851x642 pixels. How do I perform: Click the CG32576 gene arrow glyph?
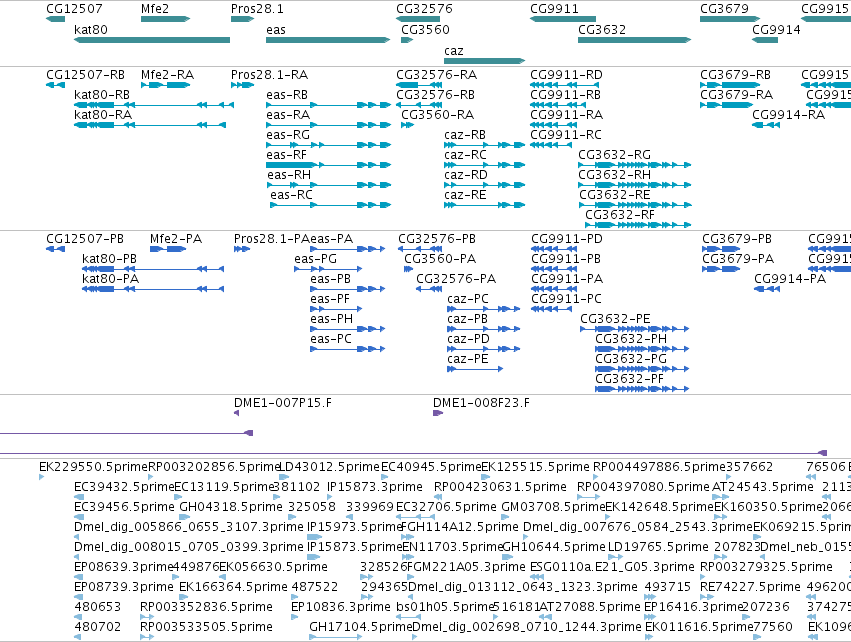[418, 19]
